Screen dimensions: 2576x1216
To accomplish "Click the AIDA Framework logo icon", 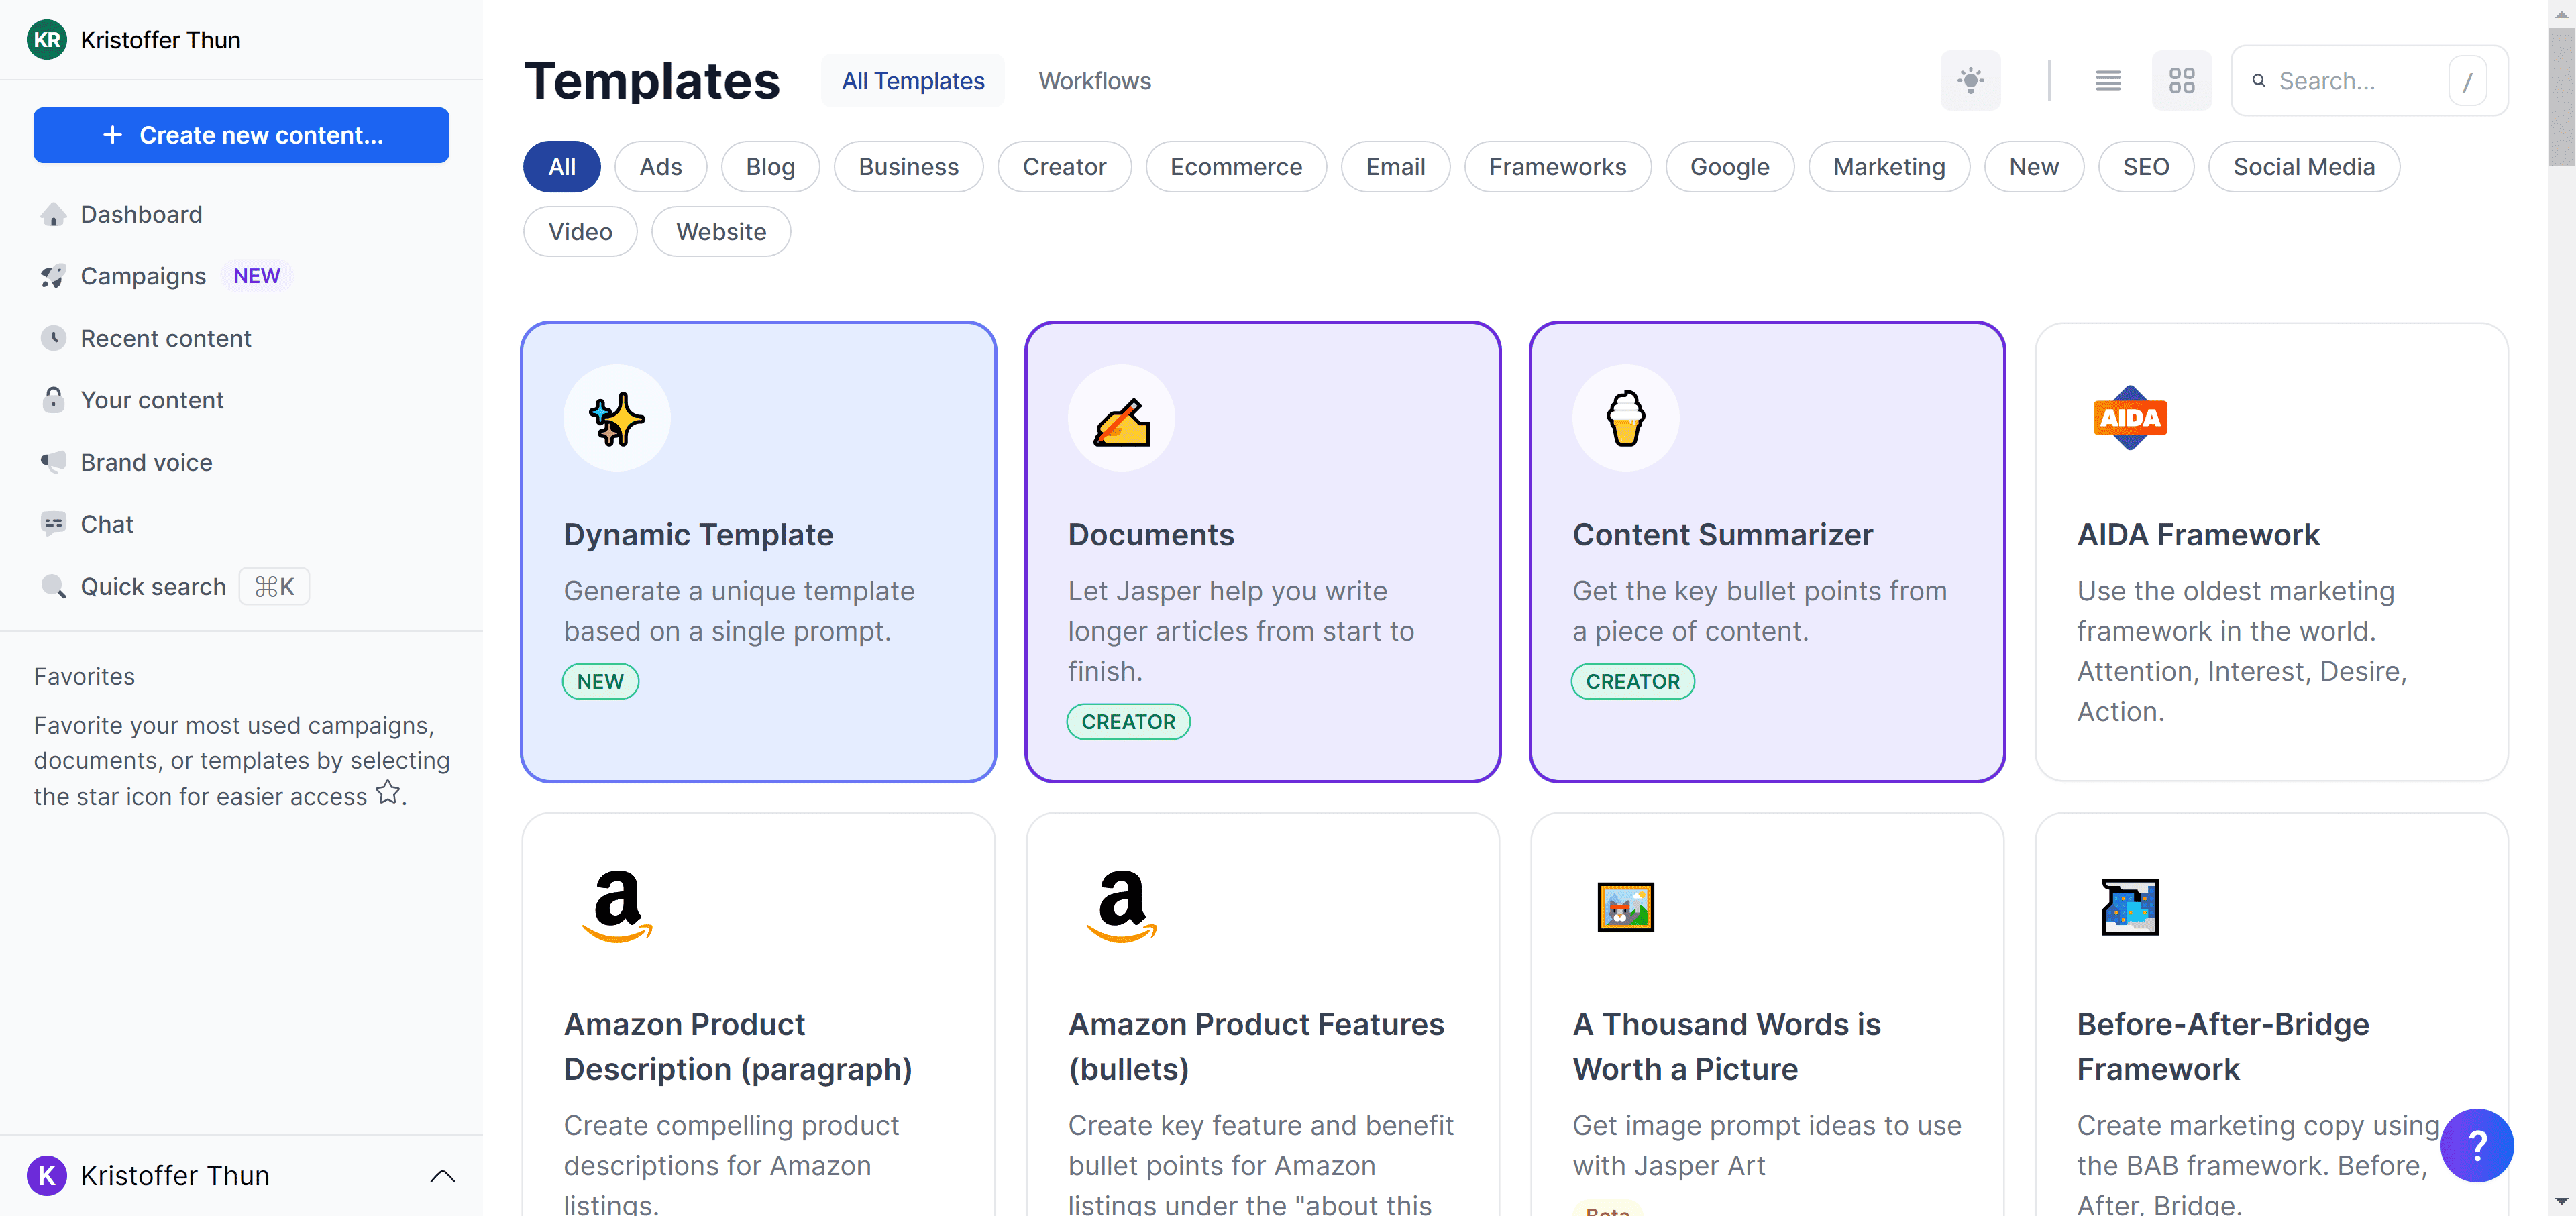I will [2130, 418].
